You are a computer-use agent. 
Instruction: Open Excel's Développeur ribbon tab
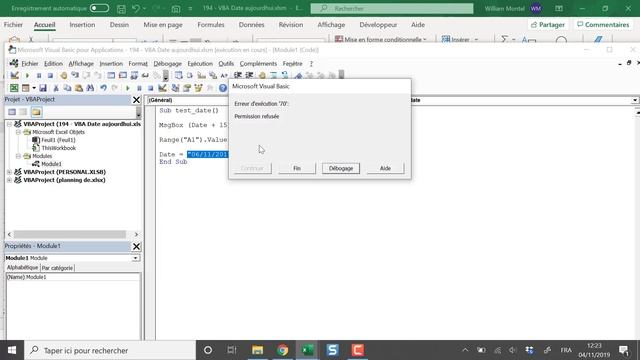378,25
